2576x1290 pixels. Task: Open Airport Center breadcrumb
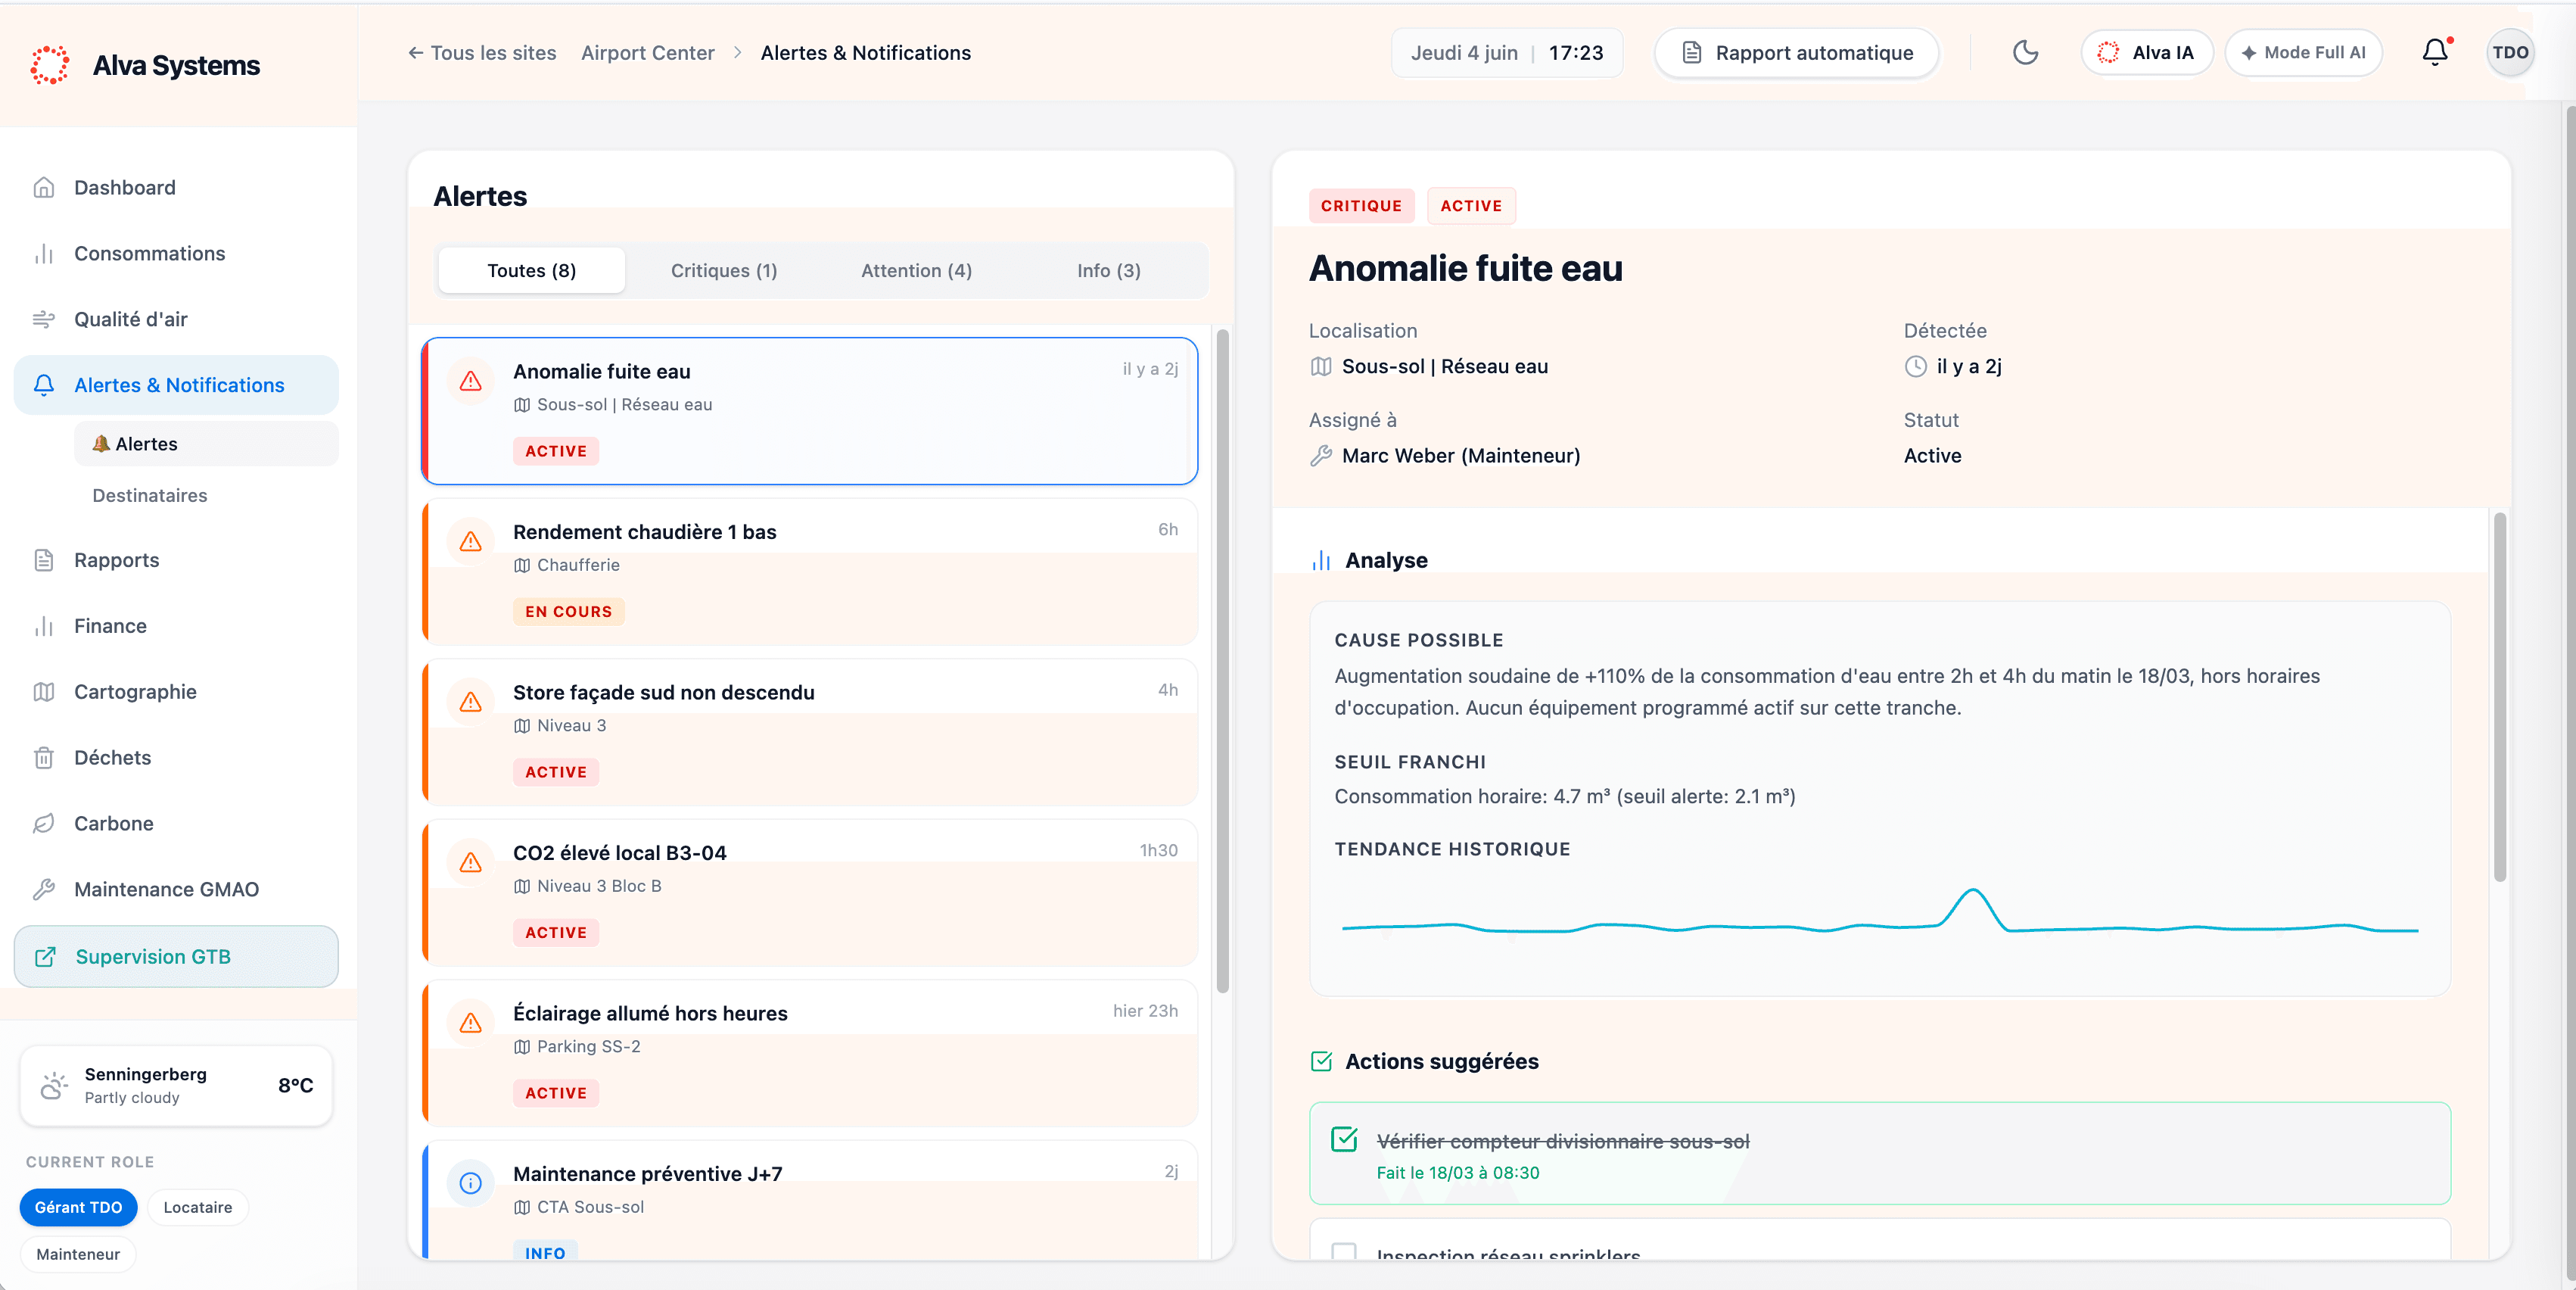click(x=648, y=53)
